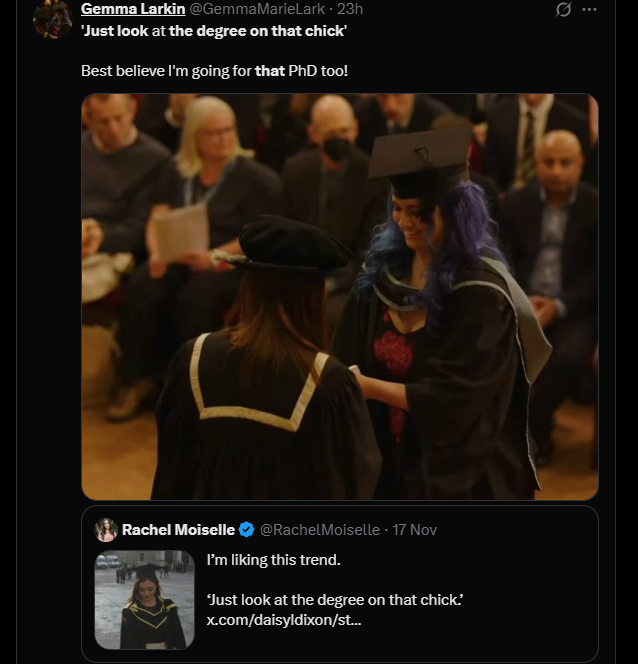
Task: Open the graduation ceremony photo
Action: pos(339,296)
